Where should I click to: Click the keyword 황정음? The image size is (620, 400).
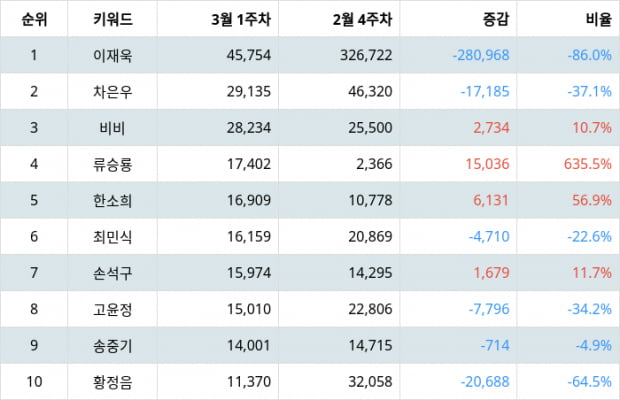coord(113,382)
